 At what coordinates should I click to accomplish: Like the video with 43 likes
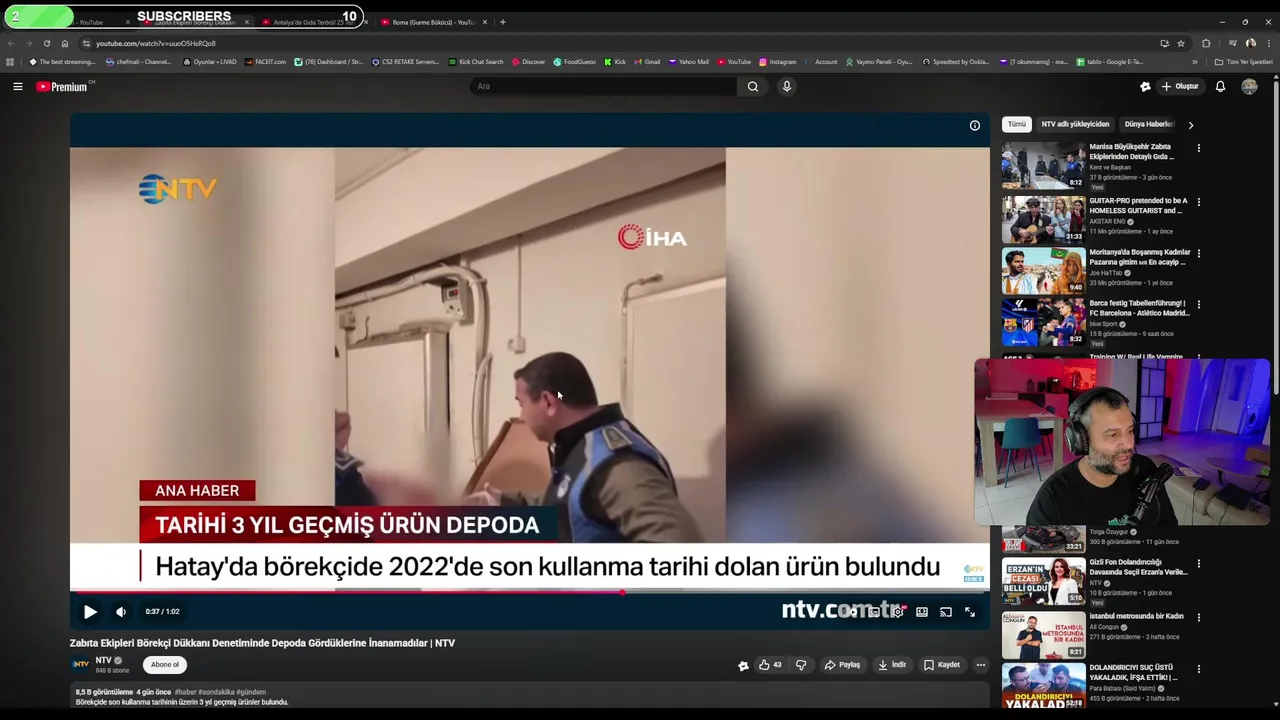(770, 665)
